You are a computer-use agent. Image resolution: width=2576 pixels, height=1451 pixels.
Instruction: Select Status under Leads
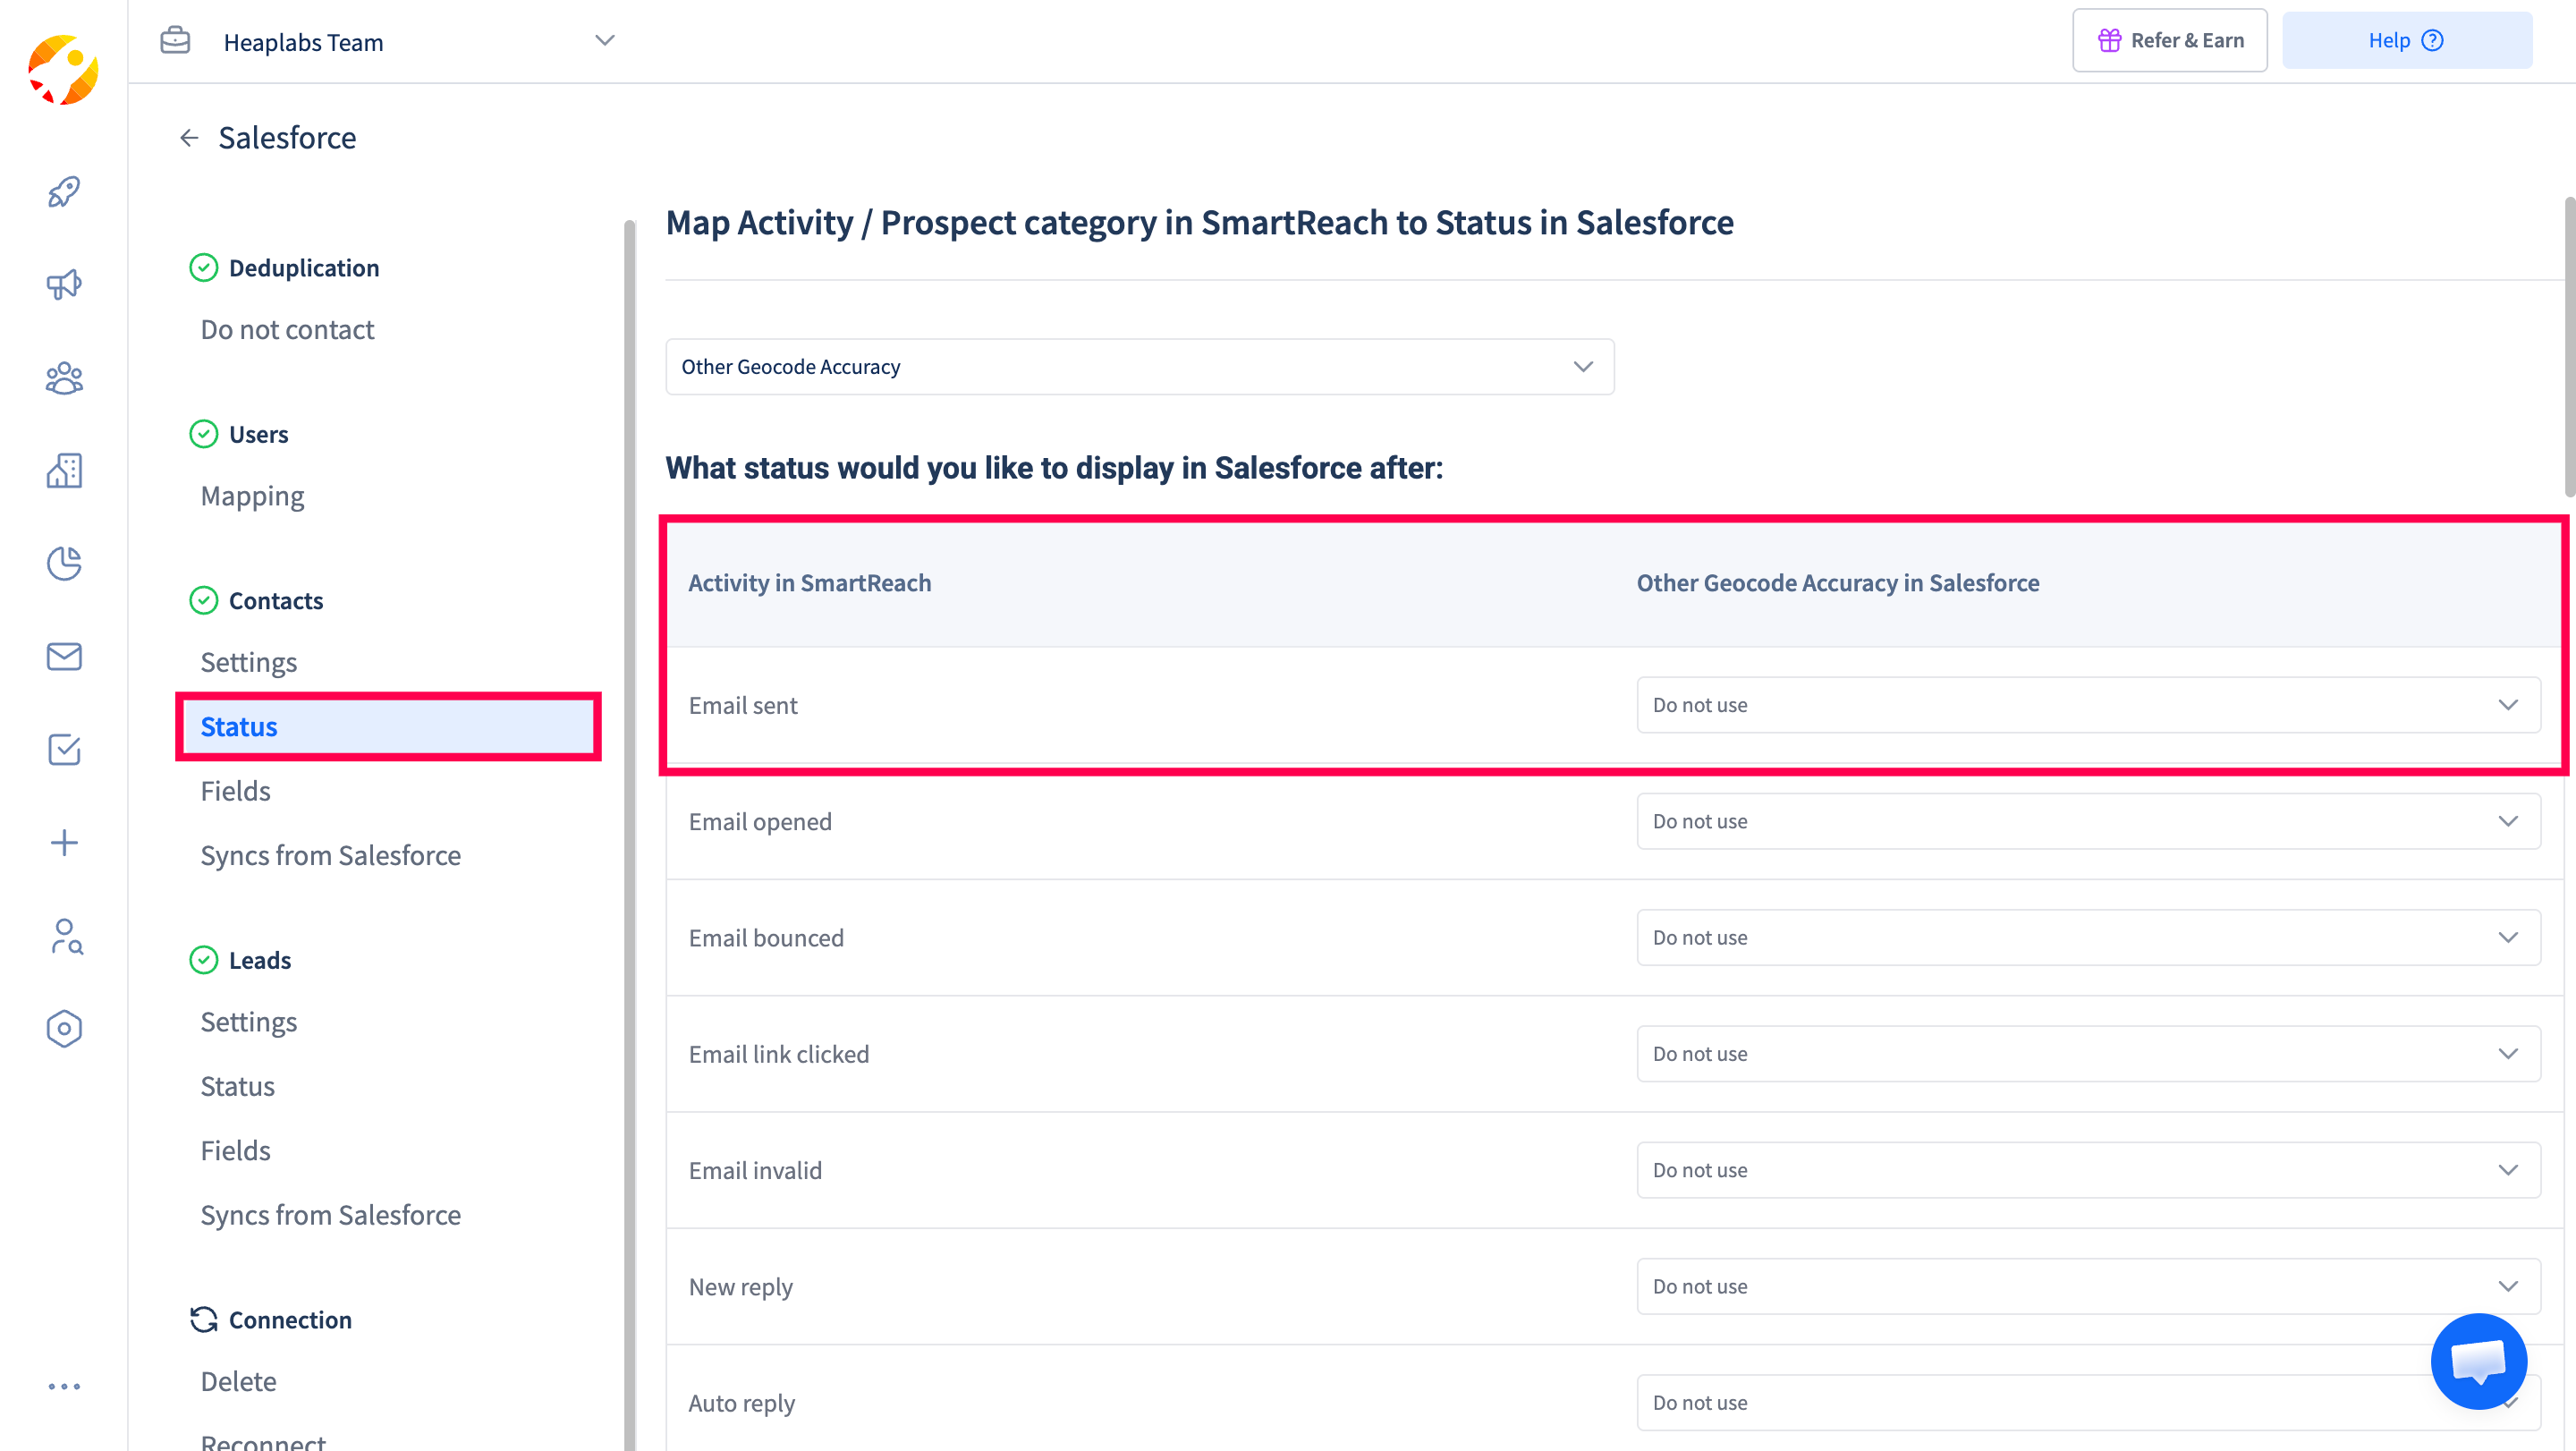[x=237, y=1086]
